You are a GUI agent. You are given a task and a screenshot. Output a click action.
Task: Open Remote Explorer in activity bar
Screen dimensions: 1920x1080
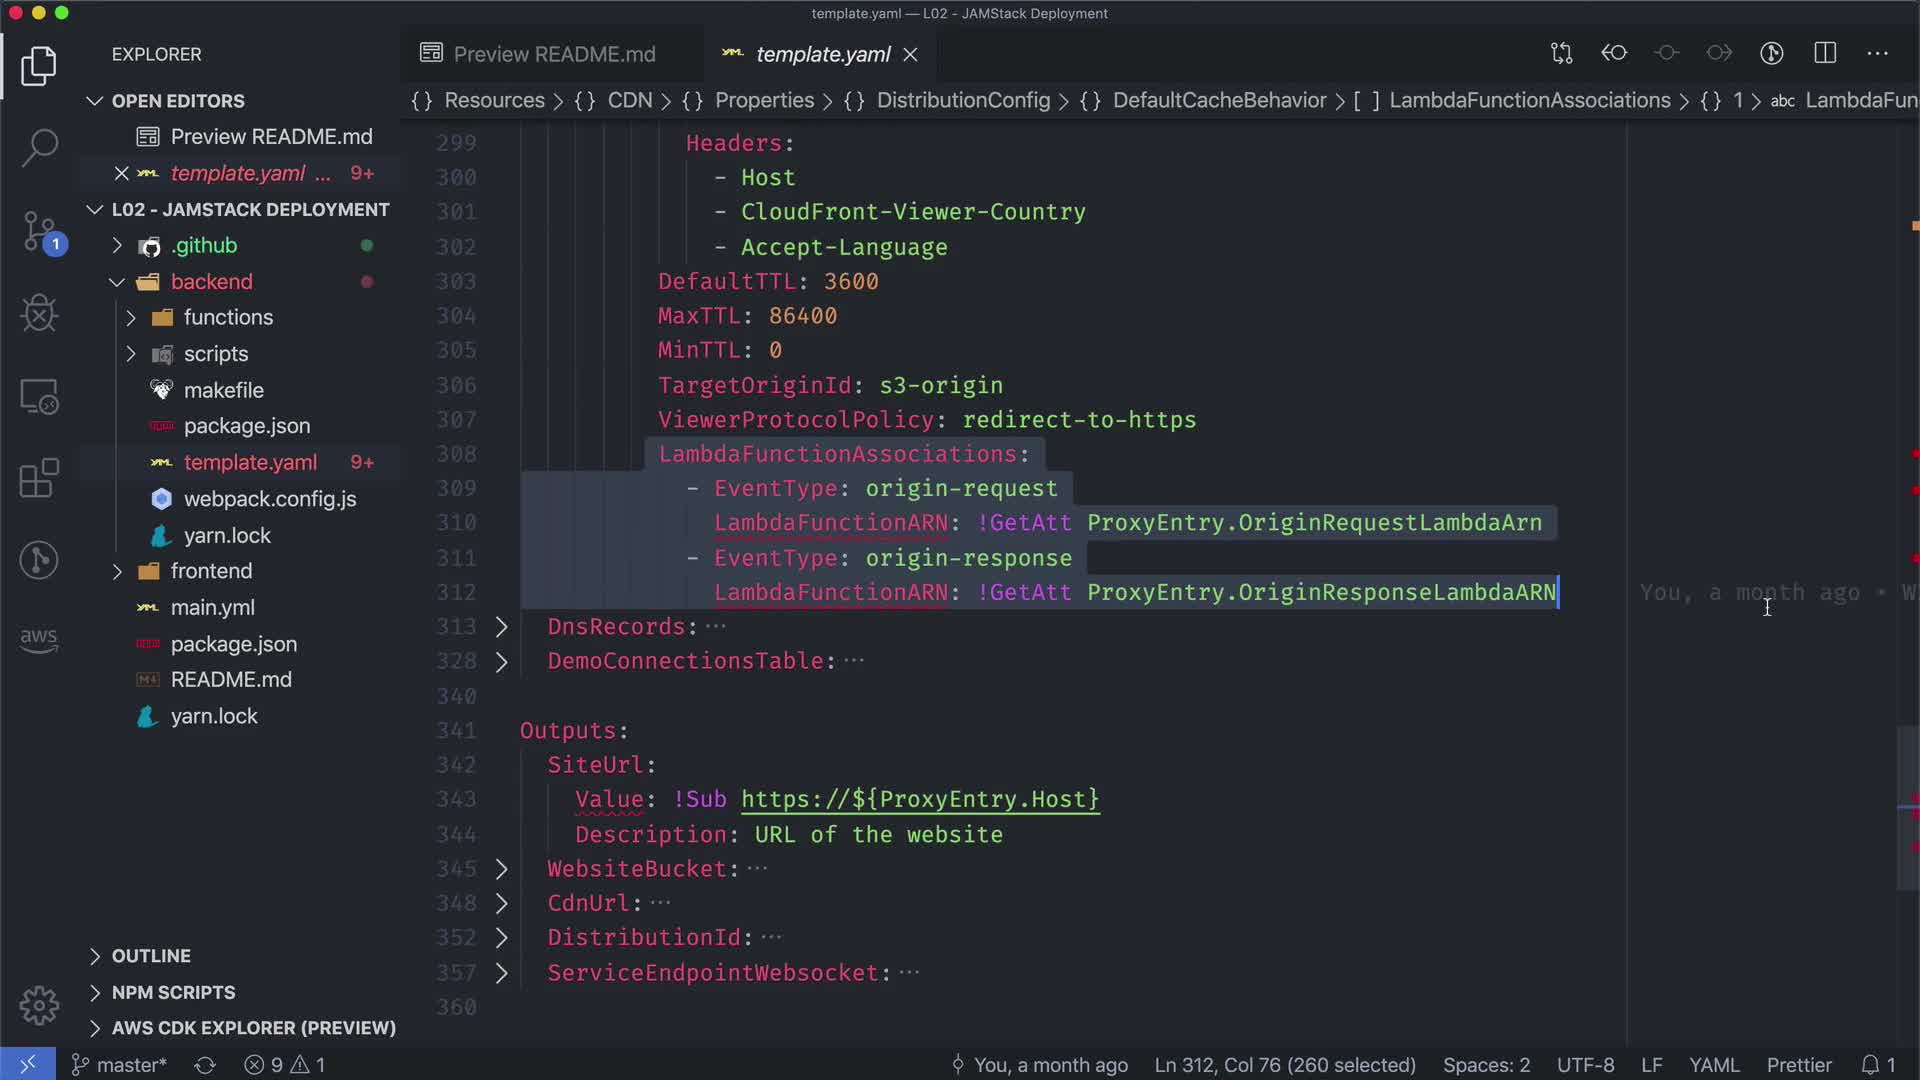point(39,397)
